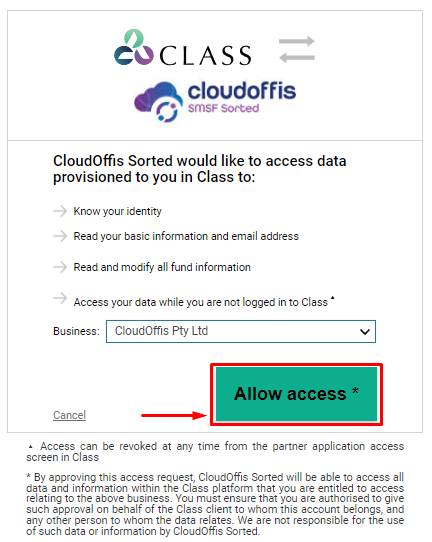Click the Know your identity permission text
The image size is (432, 542).
(118, 211)
